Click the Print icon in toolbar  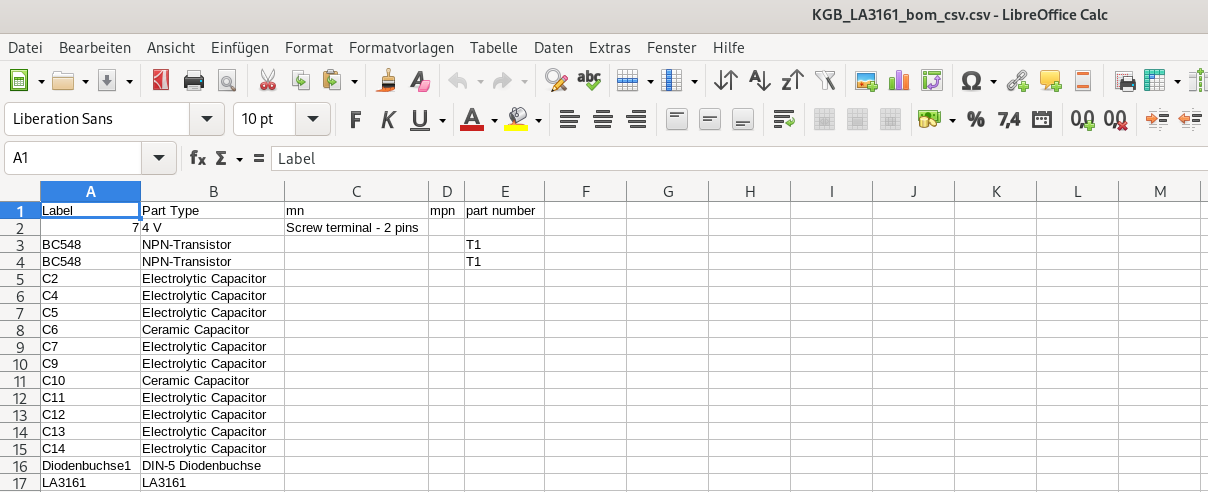pos(194,81)
